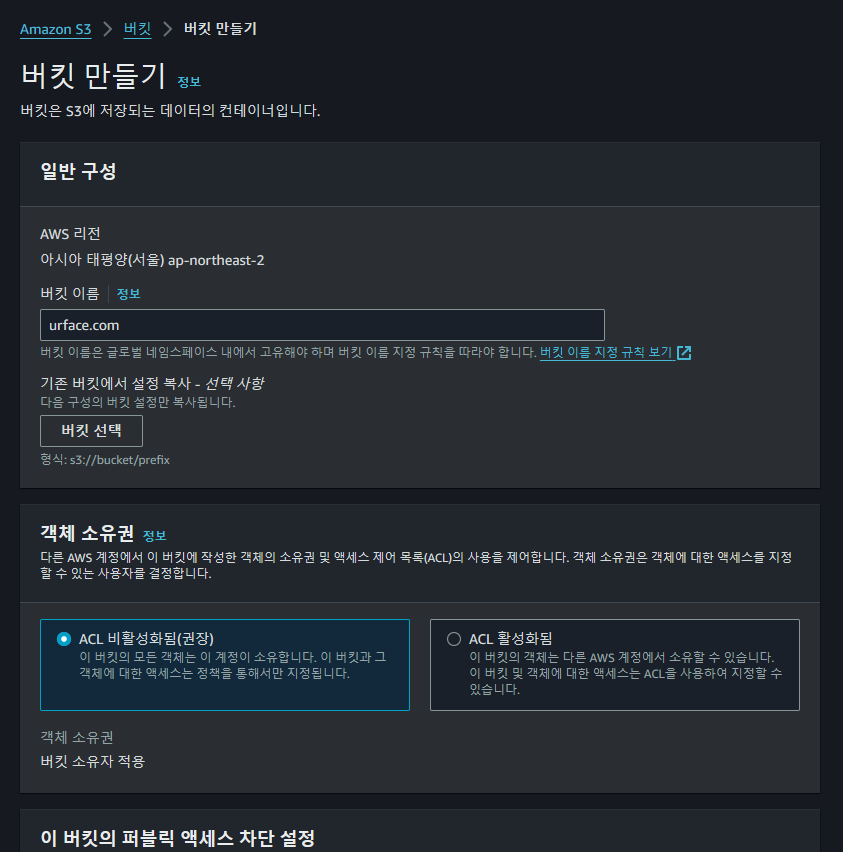Image resolution: width=843 pixels, height=852 pixels.
Task: Click the breadcrumb chevron after Amazon S3
Action: 108,29
